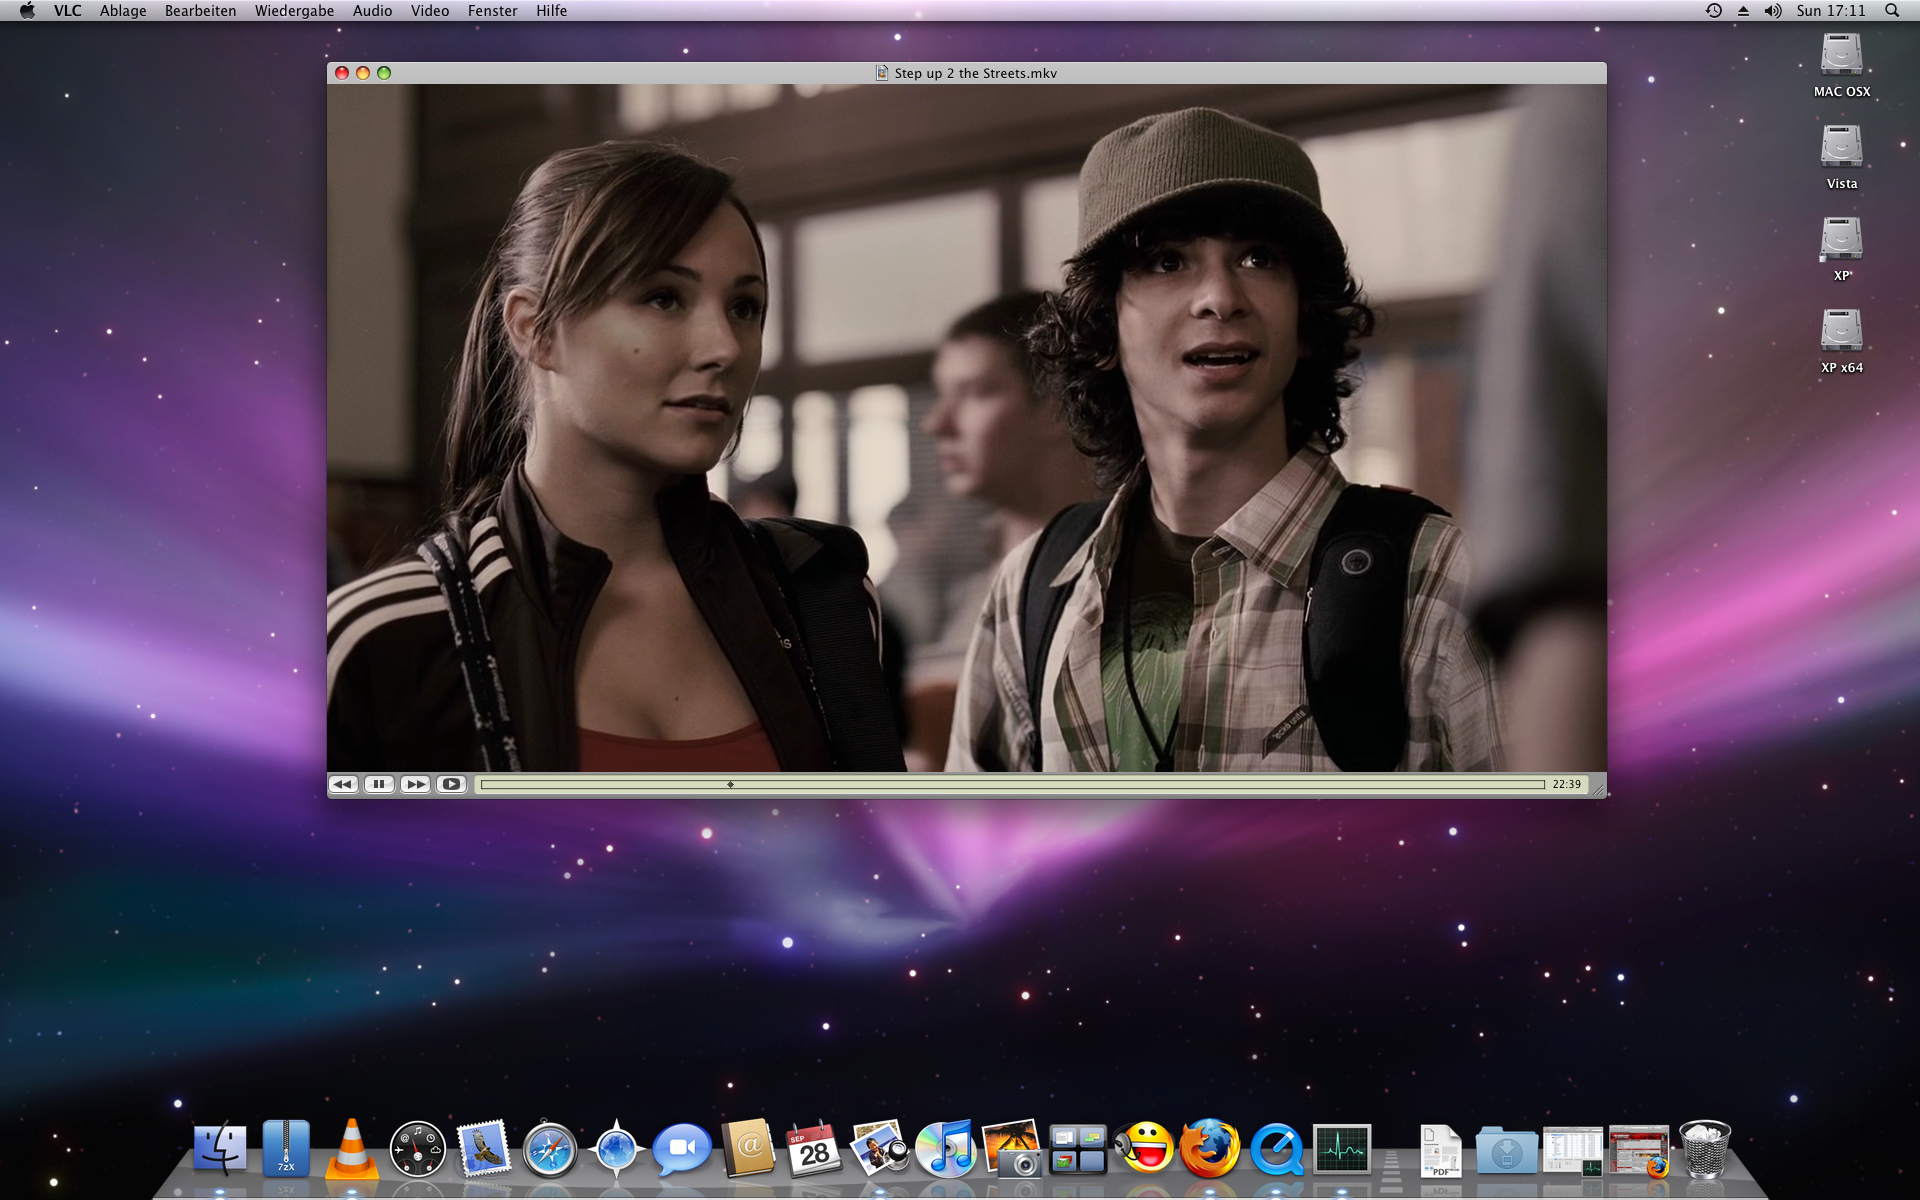Click the Sun 17:11 clock
1920x1200 pixels.
click(1831, 11)
